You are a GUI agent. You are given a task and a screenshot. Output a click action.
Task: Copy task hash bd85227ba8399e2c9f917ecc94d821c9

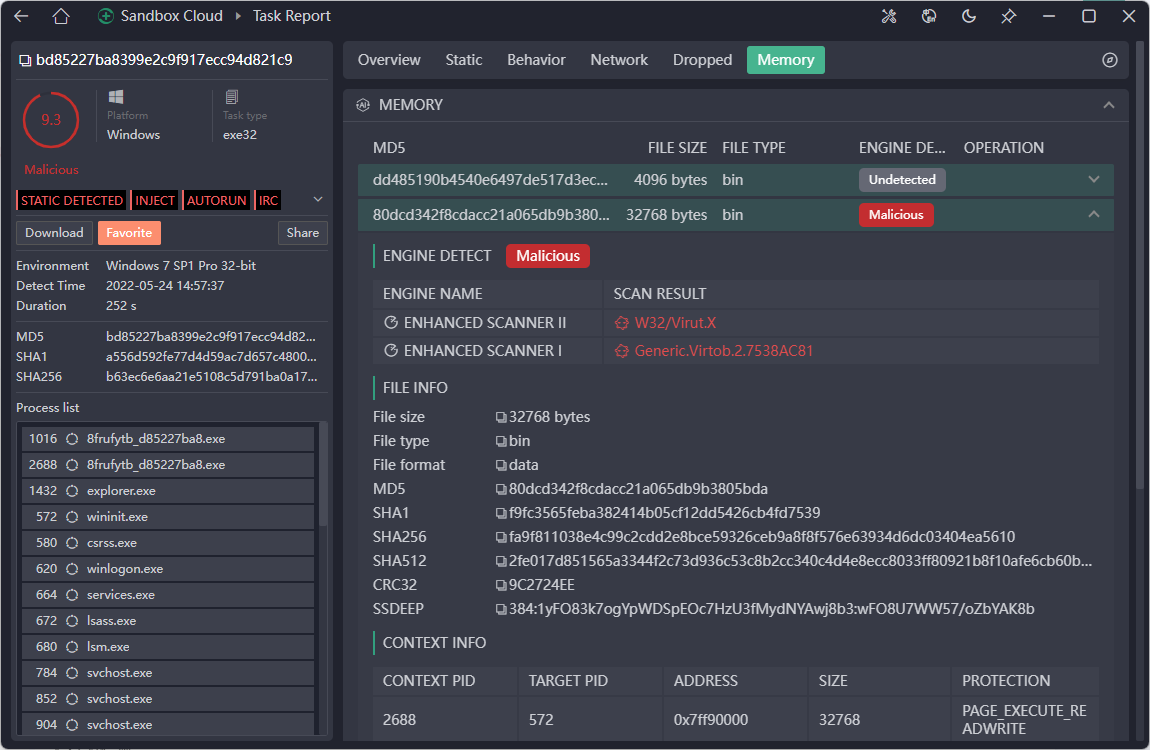pyautogui.click(x=25, y=60)
